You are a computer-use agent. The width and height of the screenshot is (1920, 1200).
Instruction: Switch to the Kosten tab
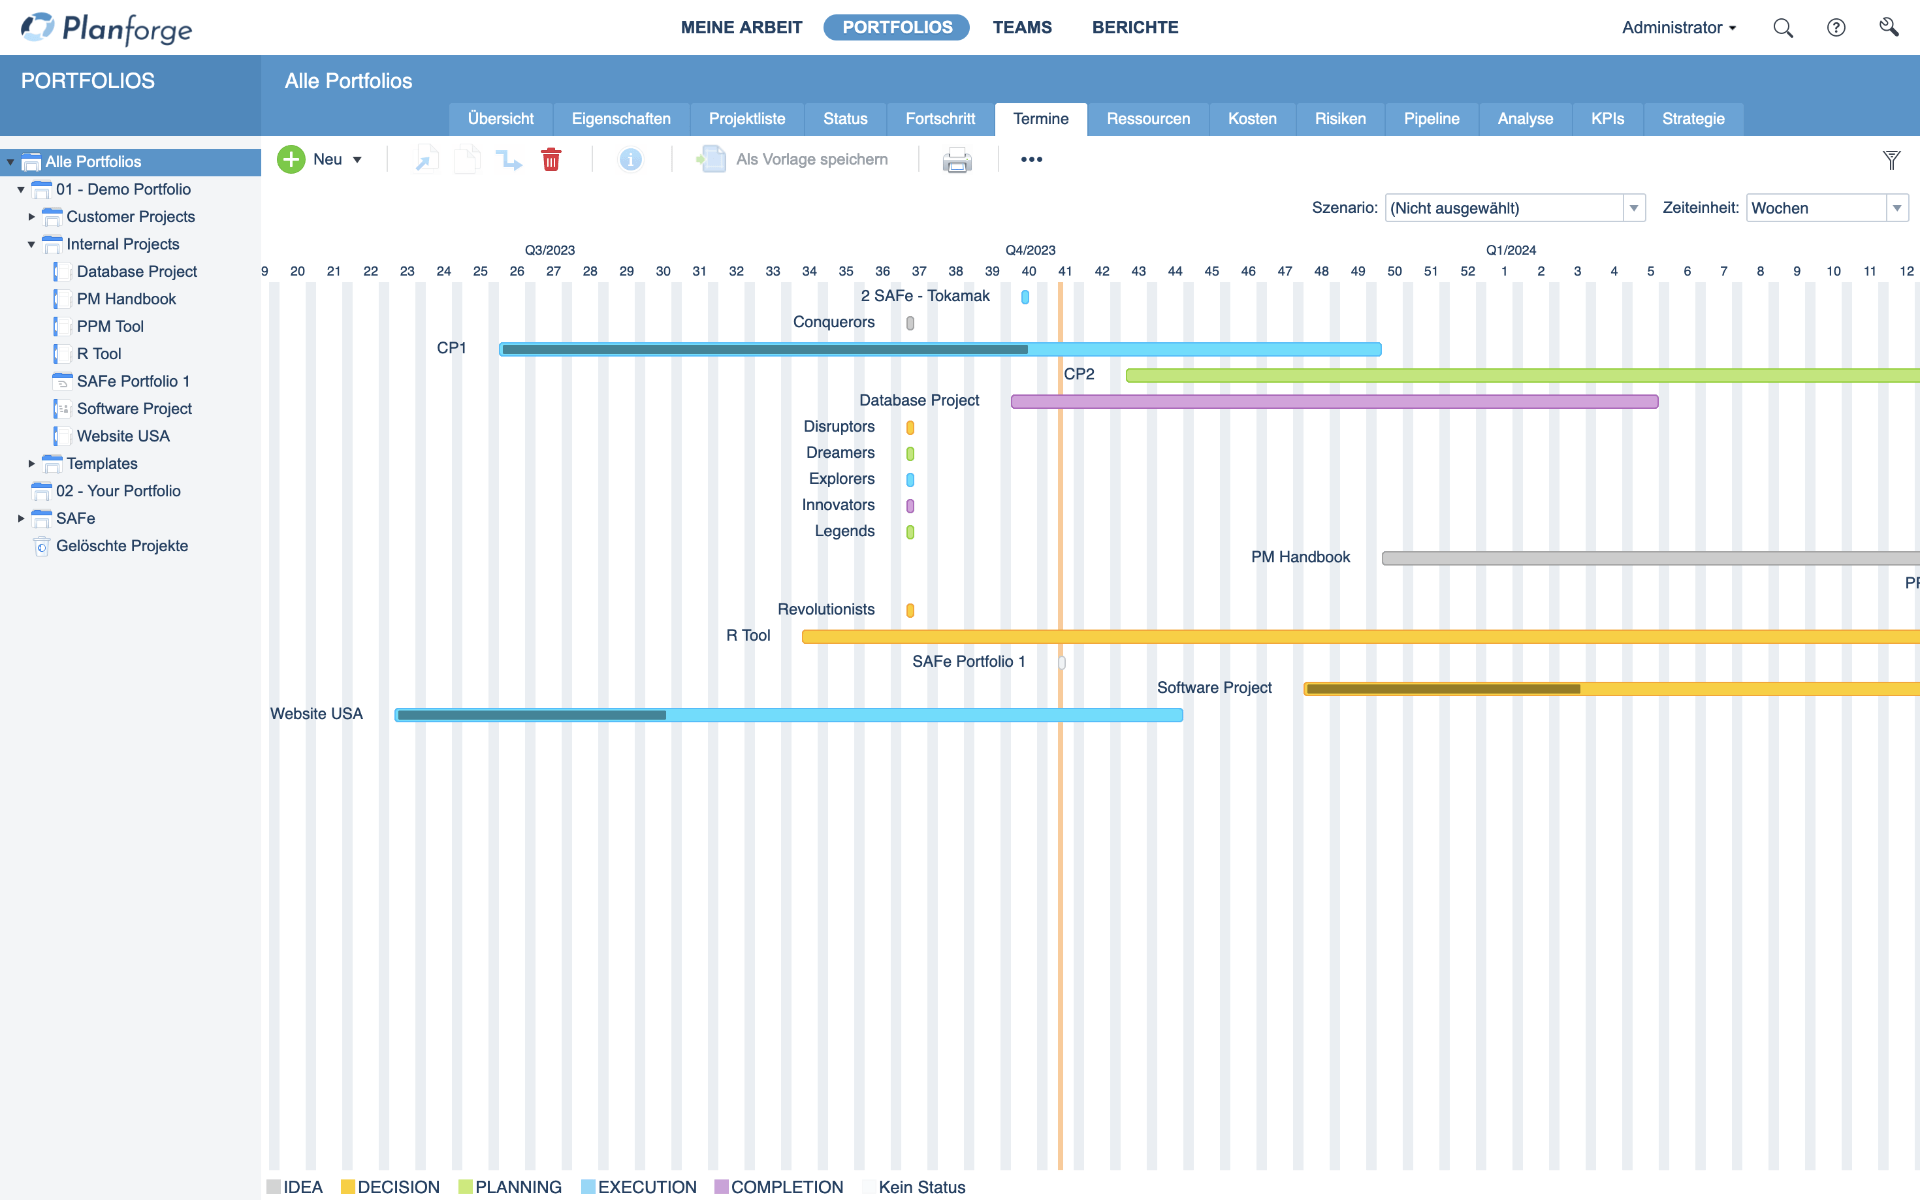point(1252,119)
